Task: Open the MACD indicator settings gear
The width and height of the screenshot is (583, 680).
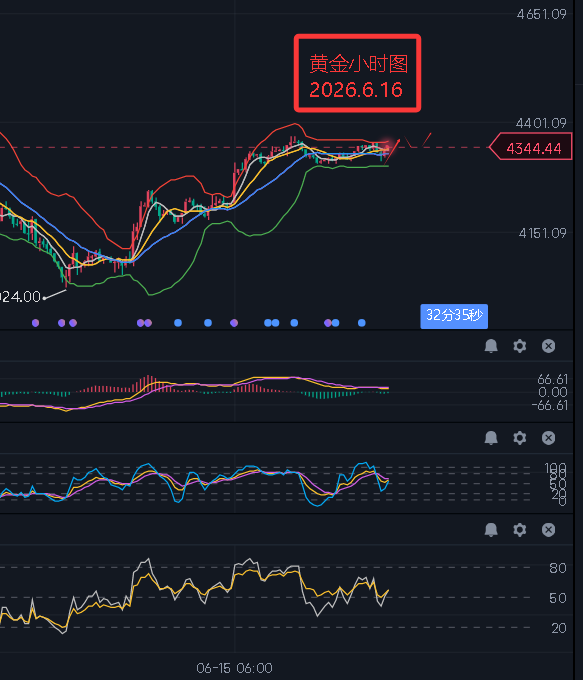Action: point(520,346)
